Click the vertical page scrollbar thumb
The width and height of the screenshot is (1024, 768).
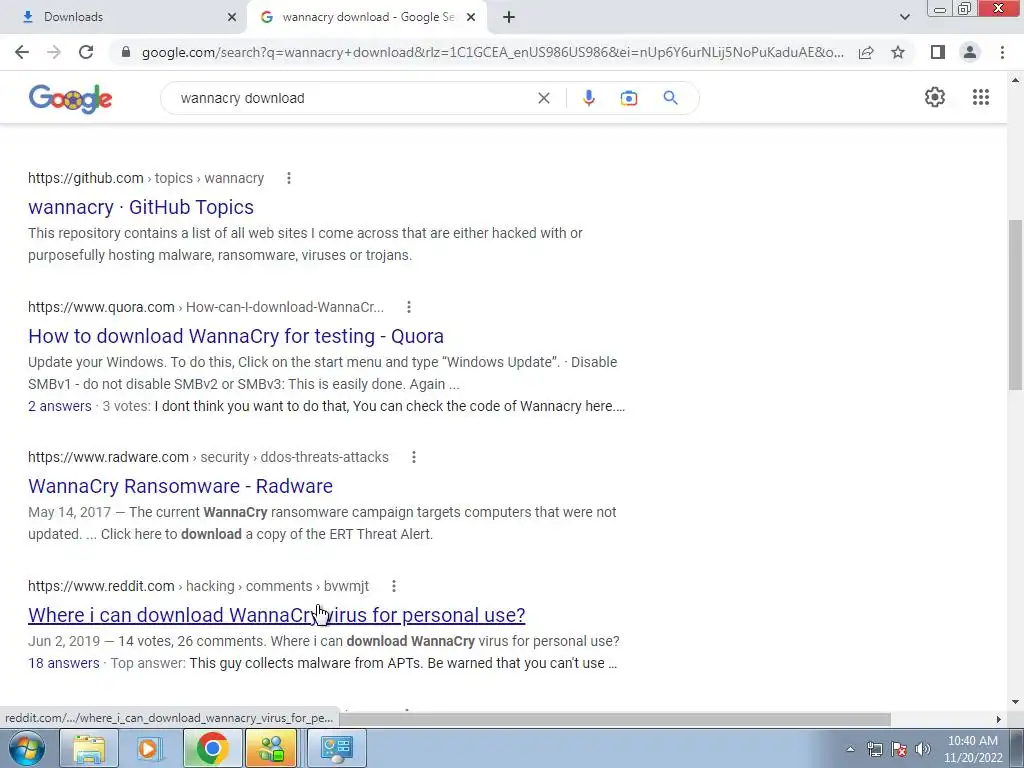pyautogui.click(x=1015, y=305)
